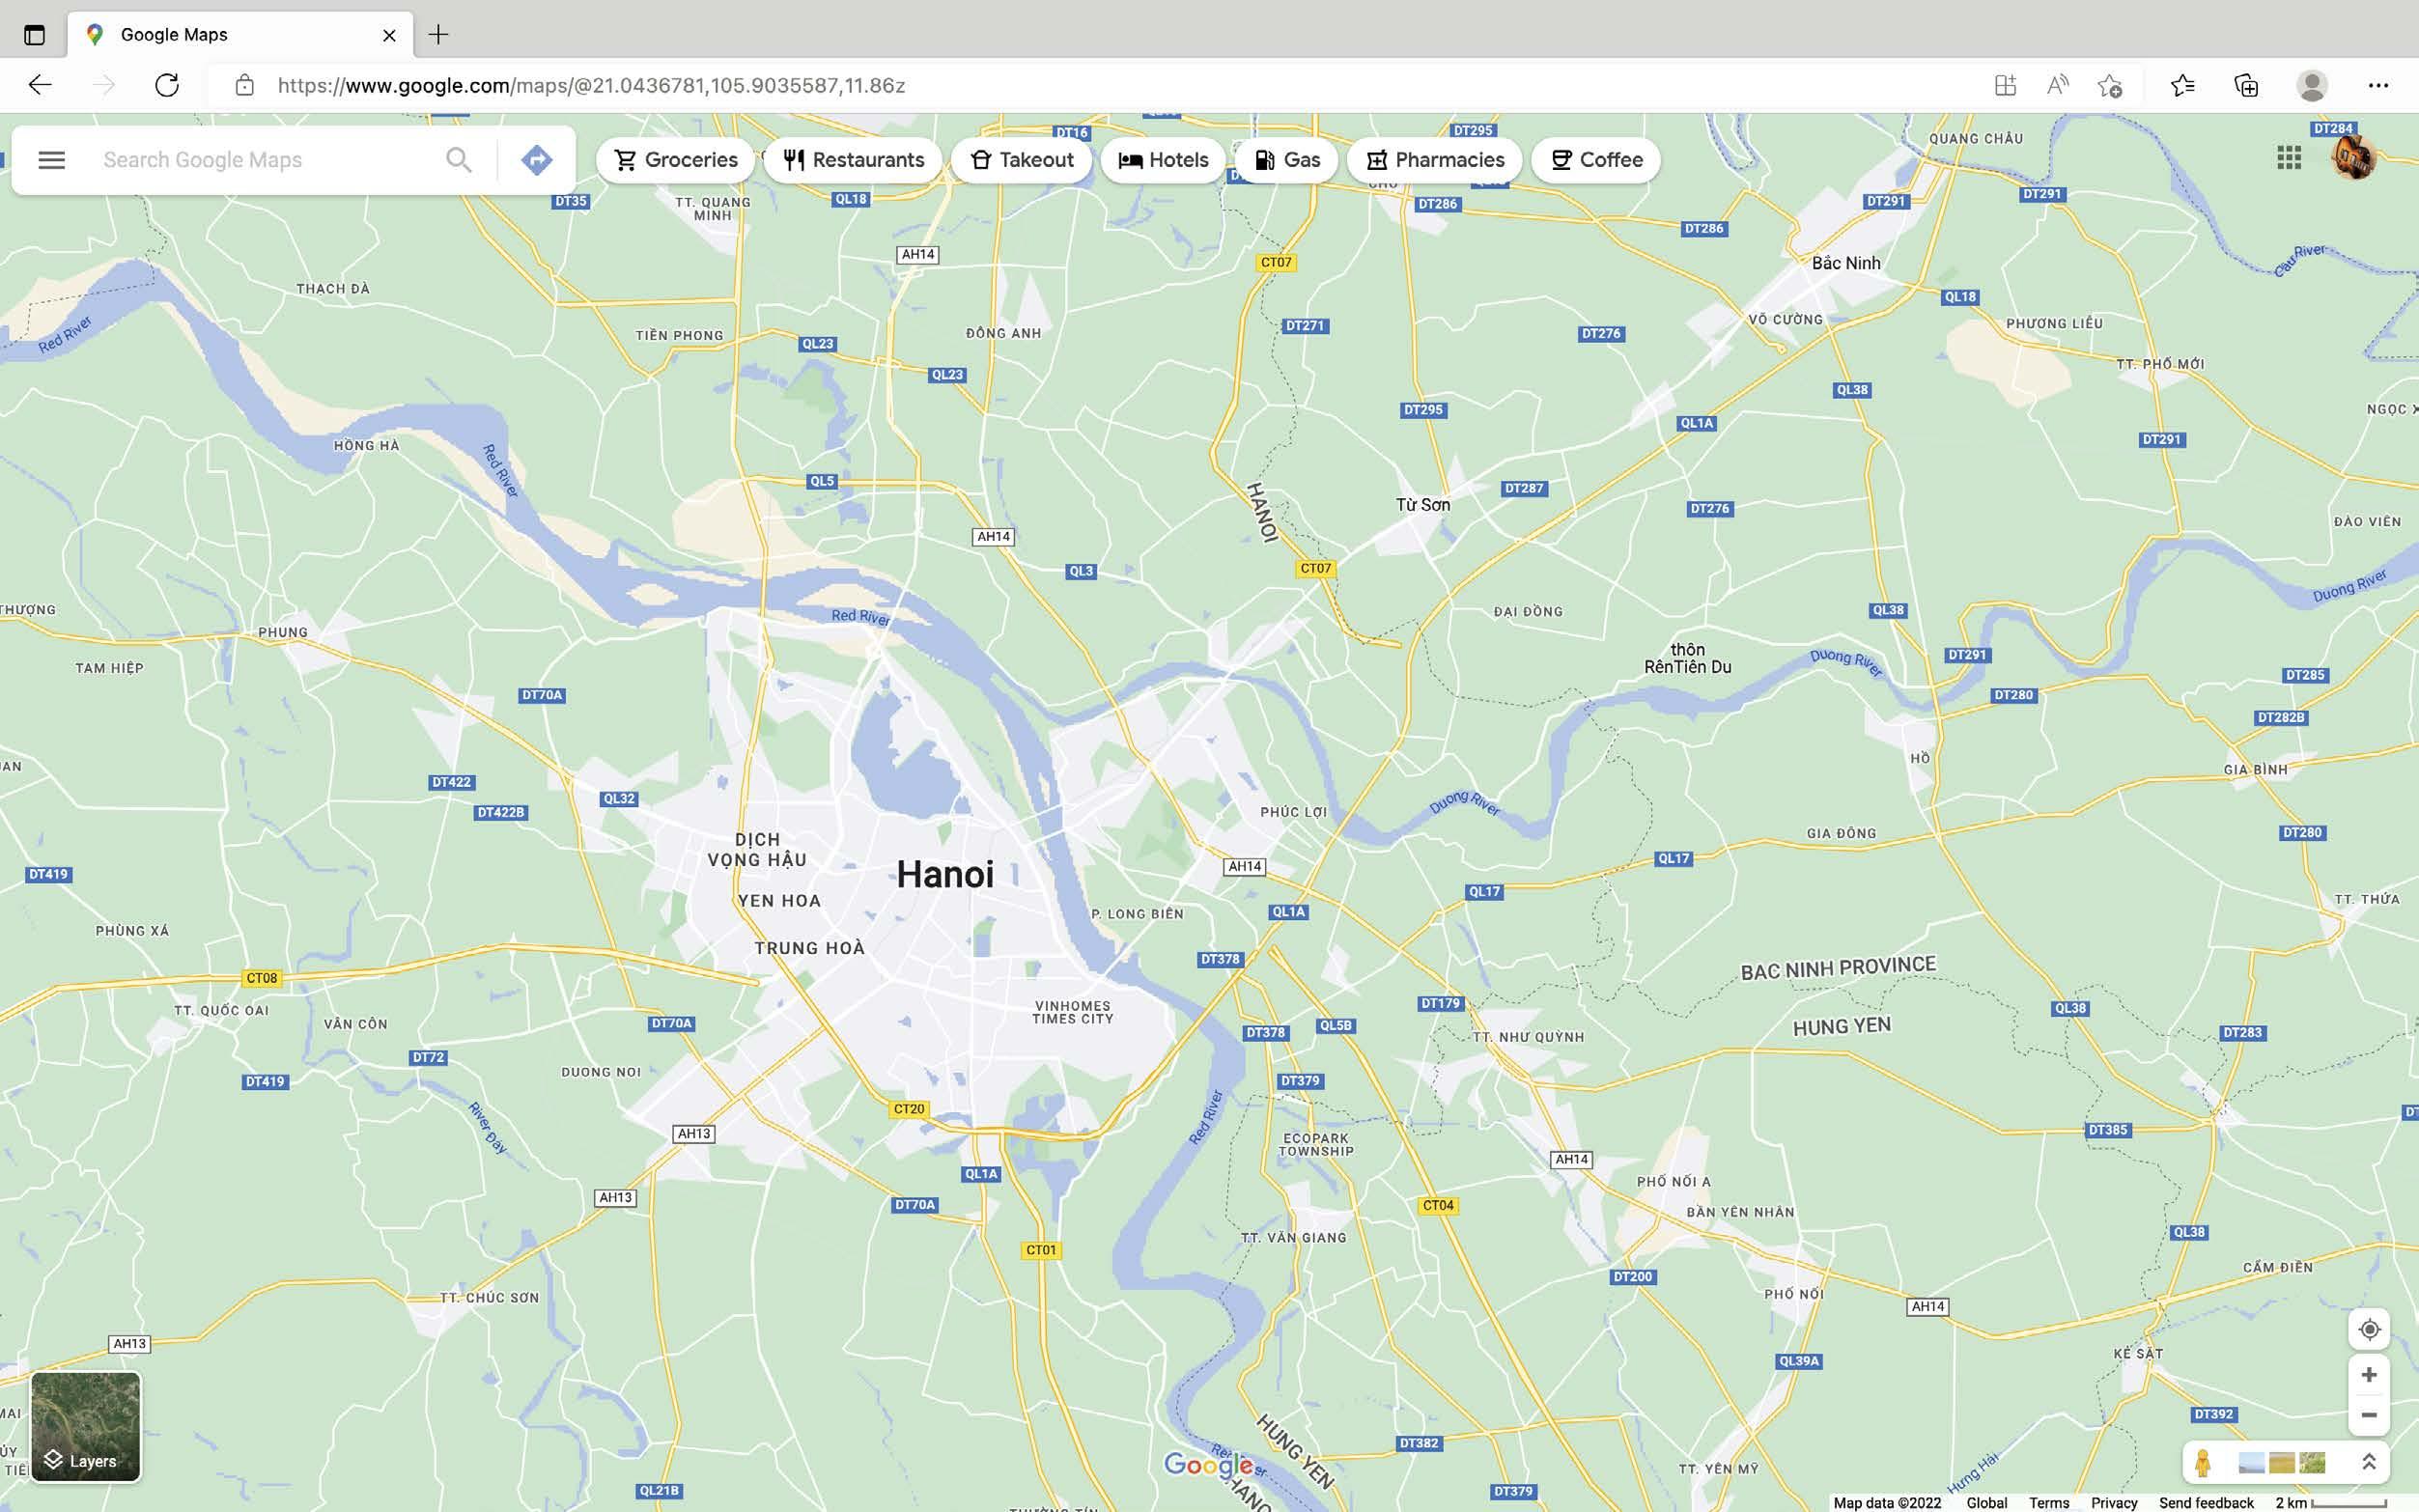Expand the imagery strip with double chevron
The width and height of the screenshot is (2419, 1512).
(x=2368, y=1462)
